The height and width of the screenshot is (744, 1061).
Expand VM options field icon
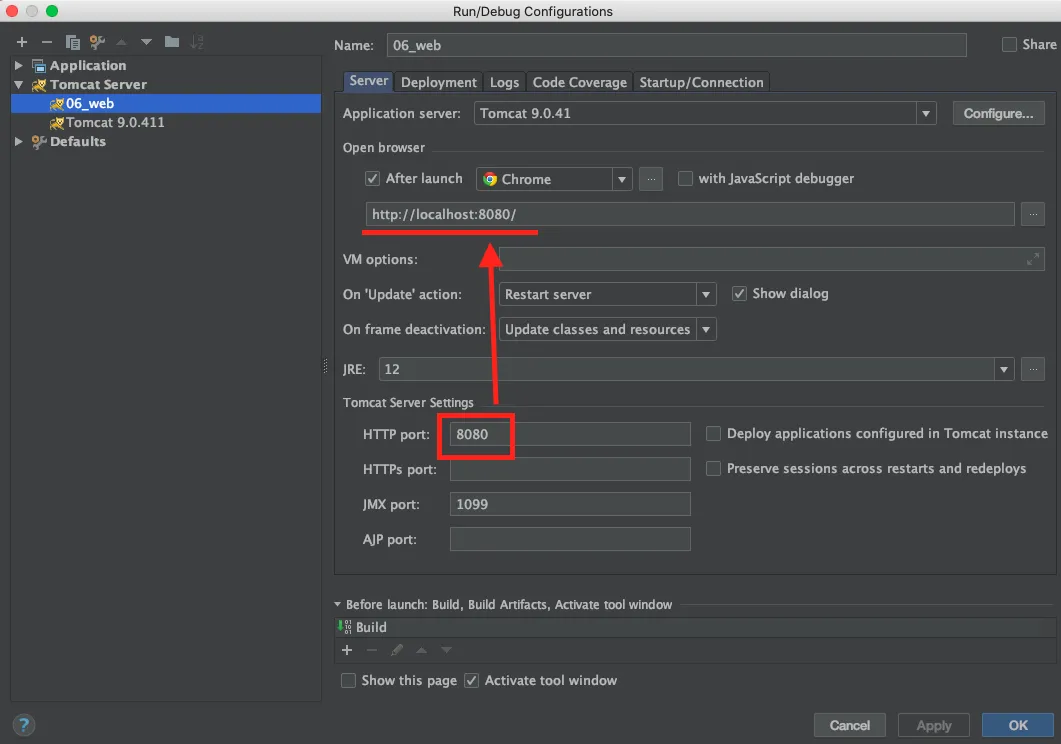(1033, 259)
